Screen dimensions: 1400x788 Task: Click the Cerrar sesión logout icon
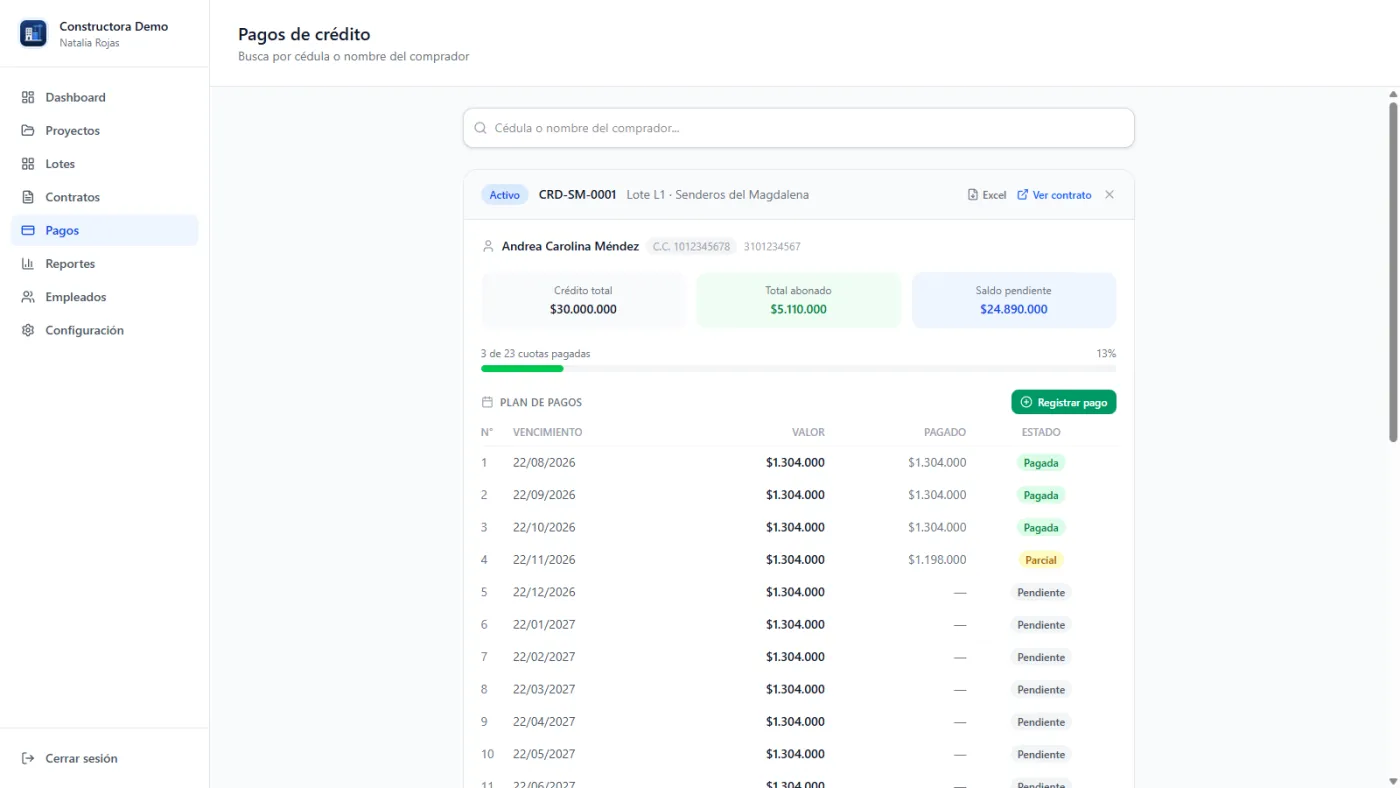tap(28, 758)
